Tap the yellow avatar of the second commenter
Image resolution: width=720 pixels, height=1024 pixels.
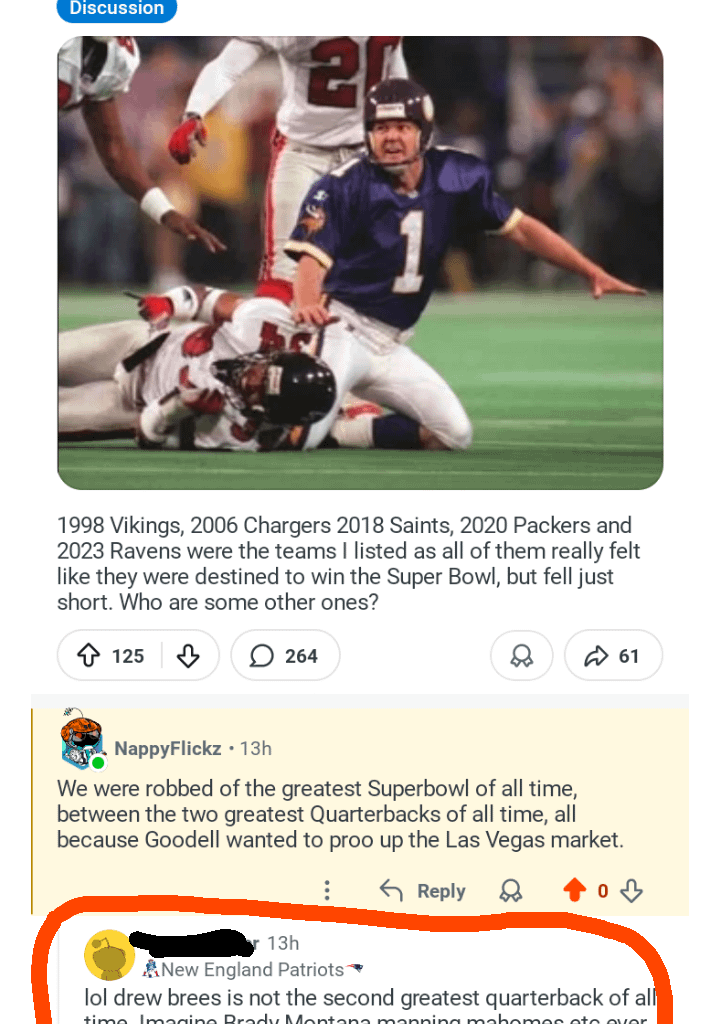coord(109,955)
